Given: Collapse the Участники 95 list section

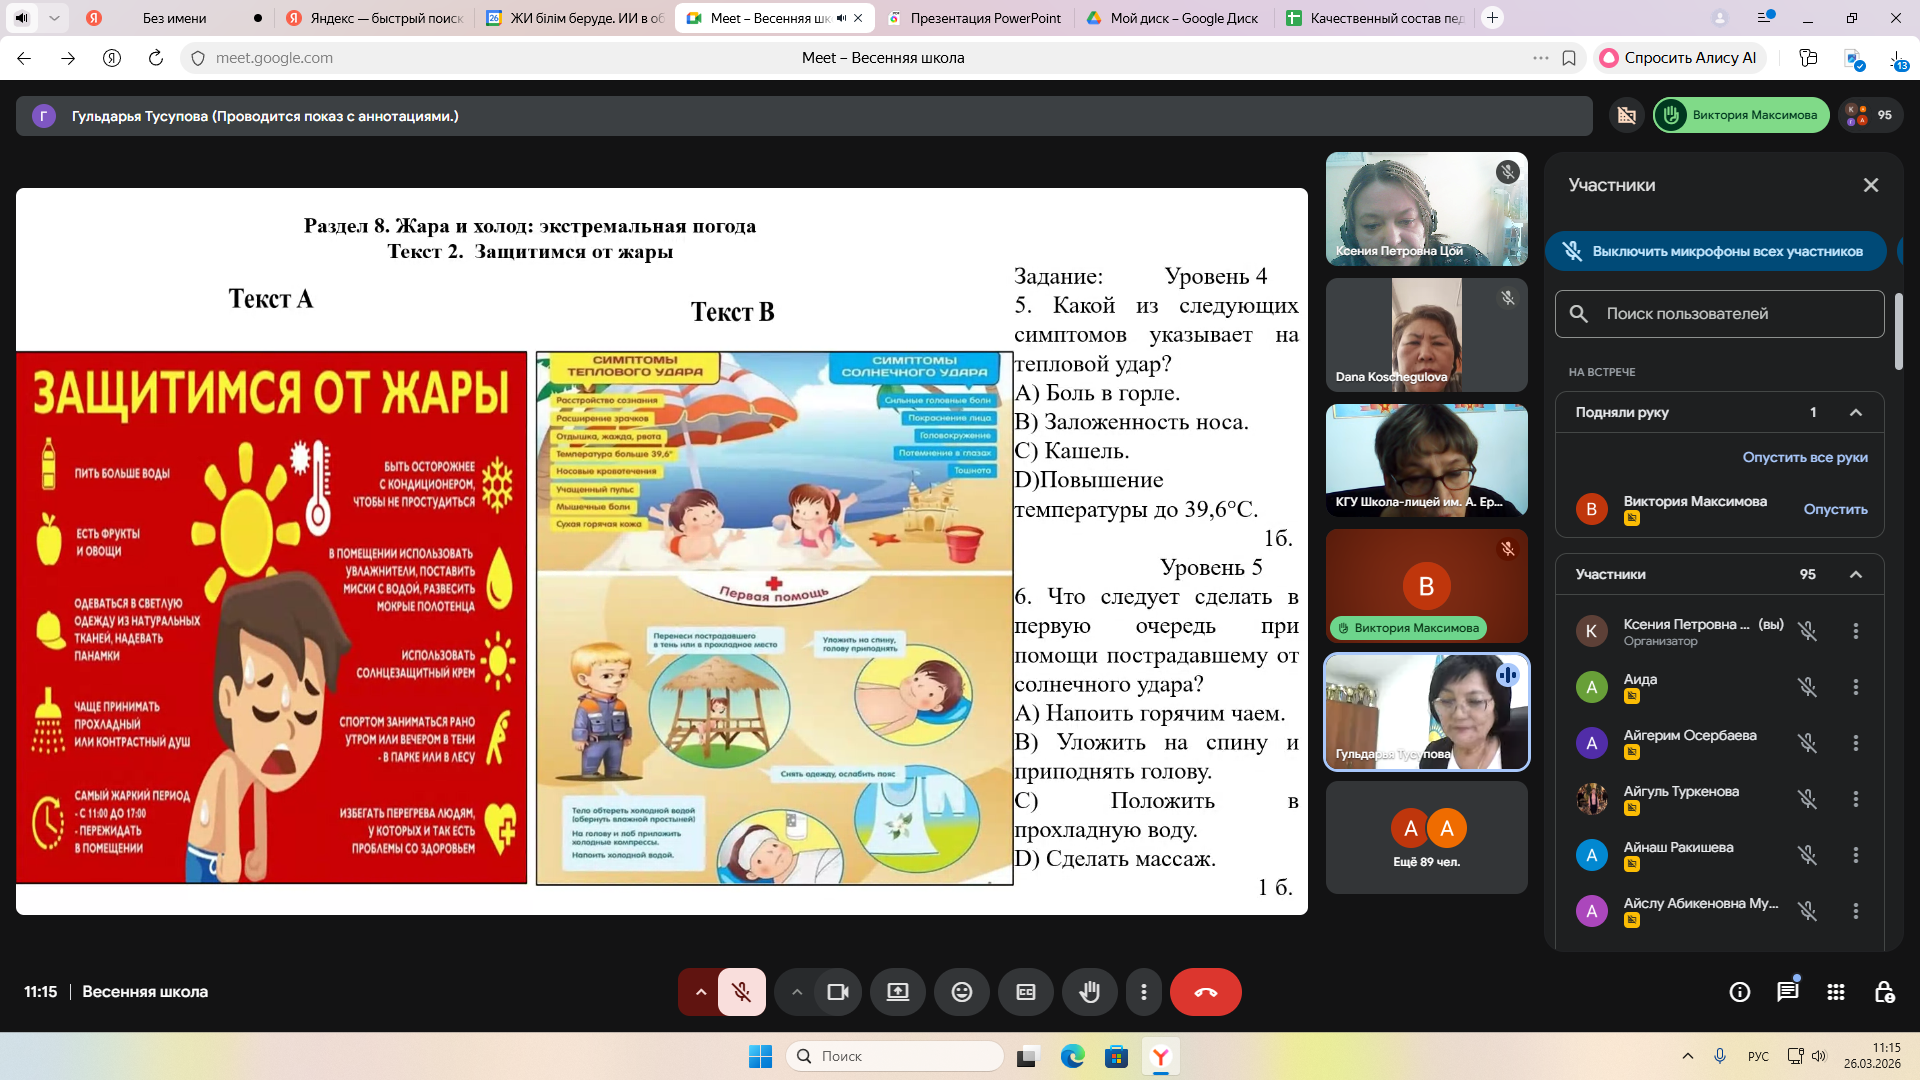Looking at the screenshot, I should (1856, 574).
